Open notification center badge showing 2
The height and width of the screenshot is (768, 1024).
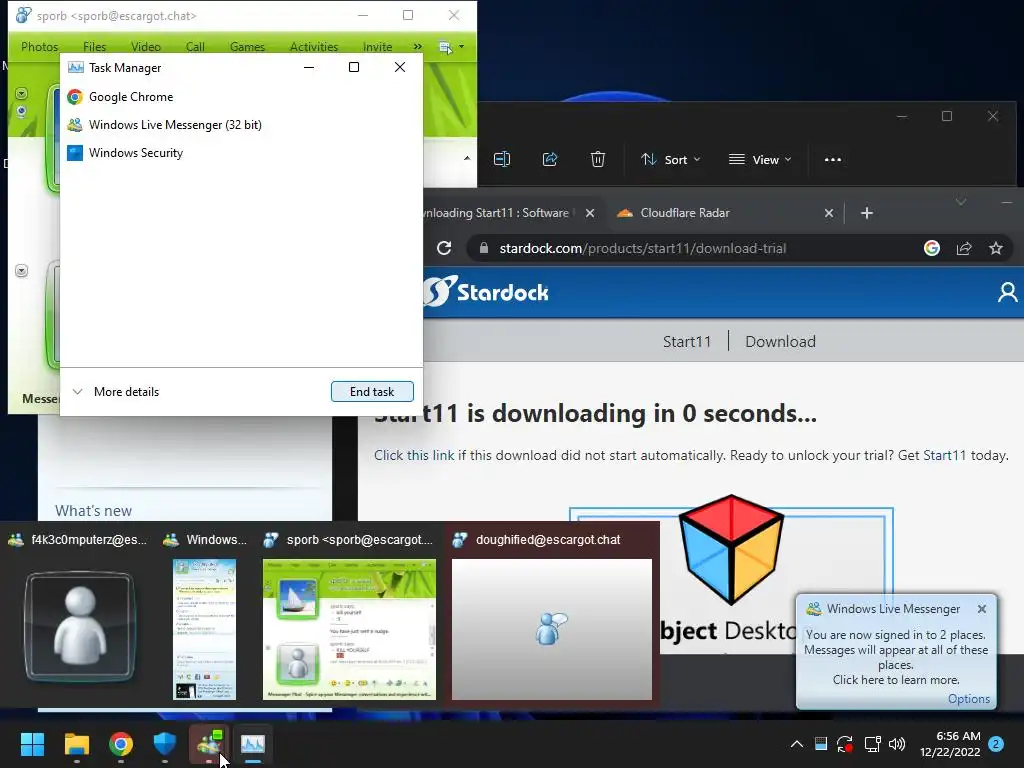[996, 744]
